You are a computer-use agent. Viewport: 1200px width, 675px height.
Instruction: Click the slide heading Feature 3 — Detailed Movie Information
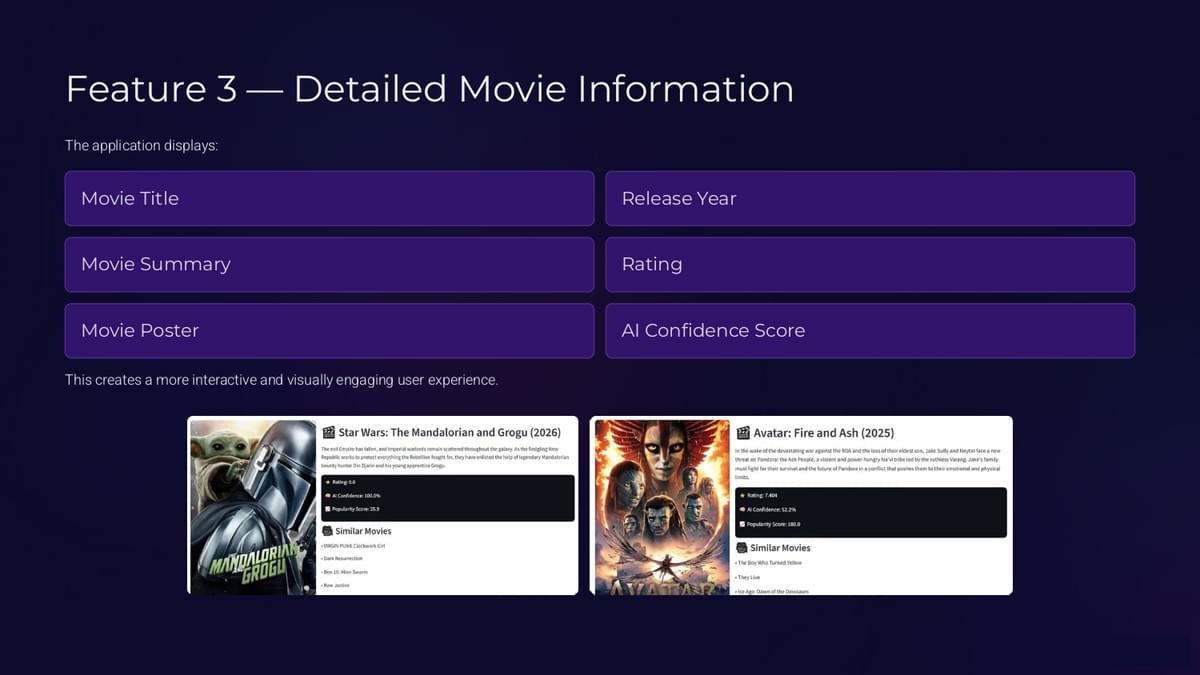coord(430,89)
